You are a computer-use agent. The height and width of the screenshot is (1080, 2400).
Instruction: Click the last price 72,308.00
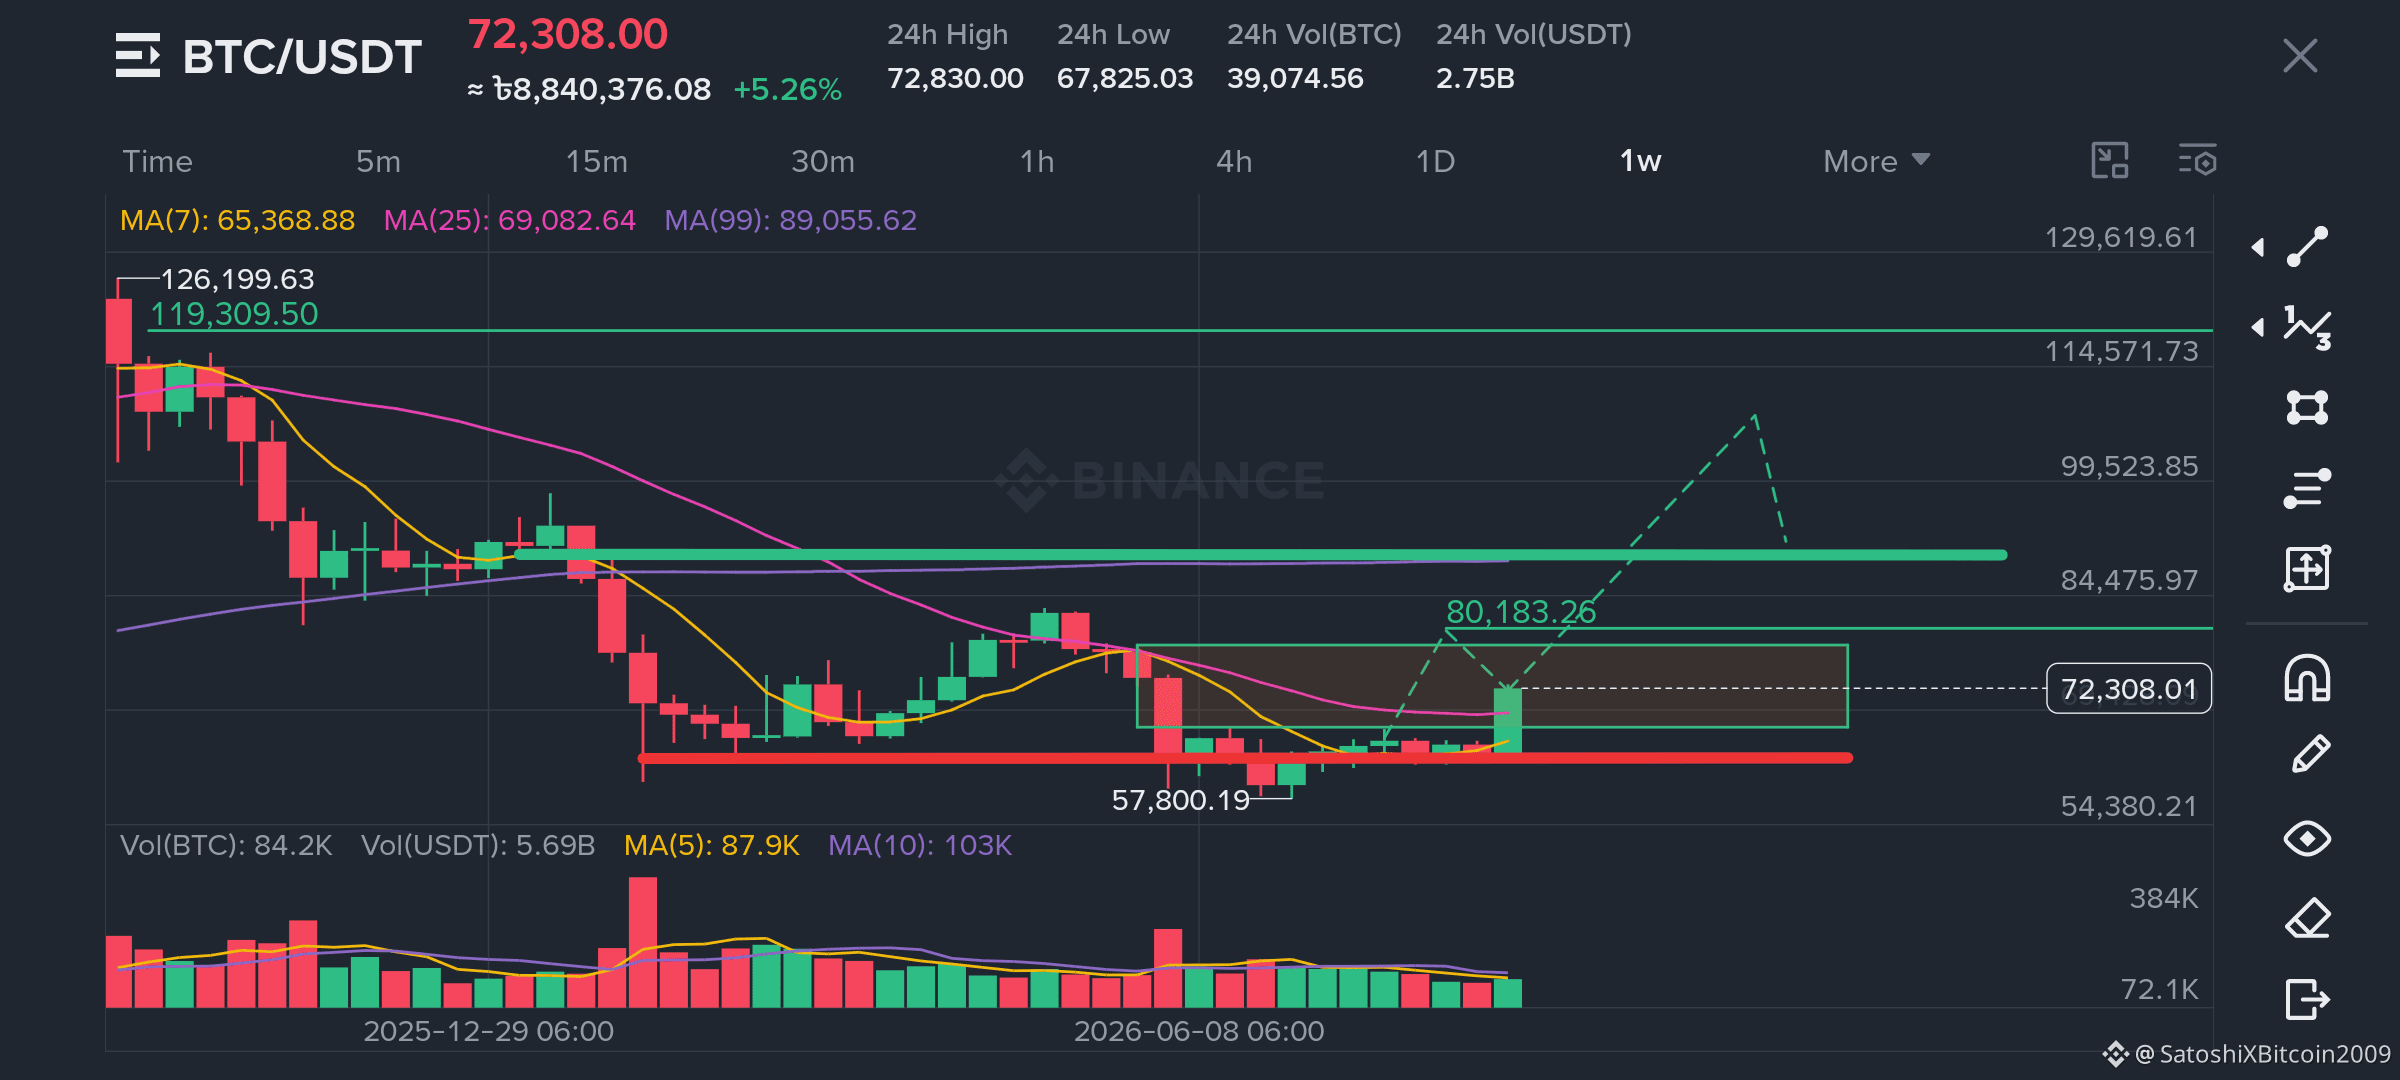coord(567,35)
